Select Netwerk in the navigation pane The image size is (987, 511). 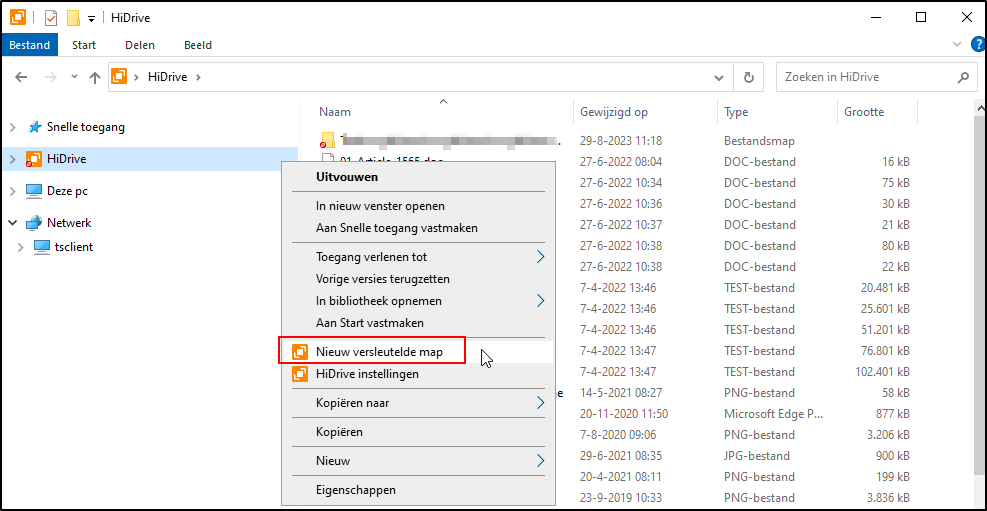[x=69, y=223]
